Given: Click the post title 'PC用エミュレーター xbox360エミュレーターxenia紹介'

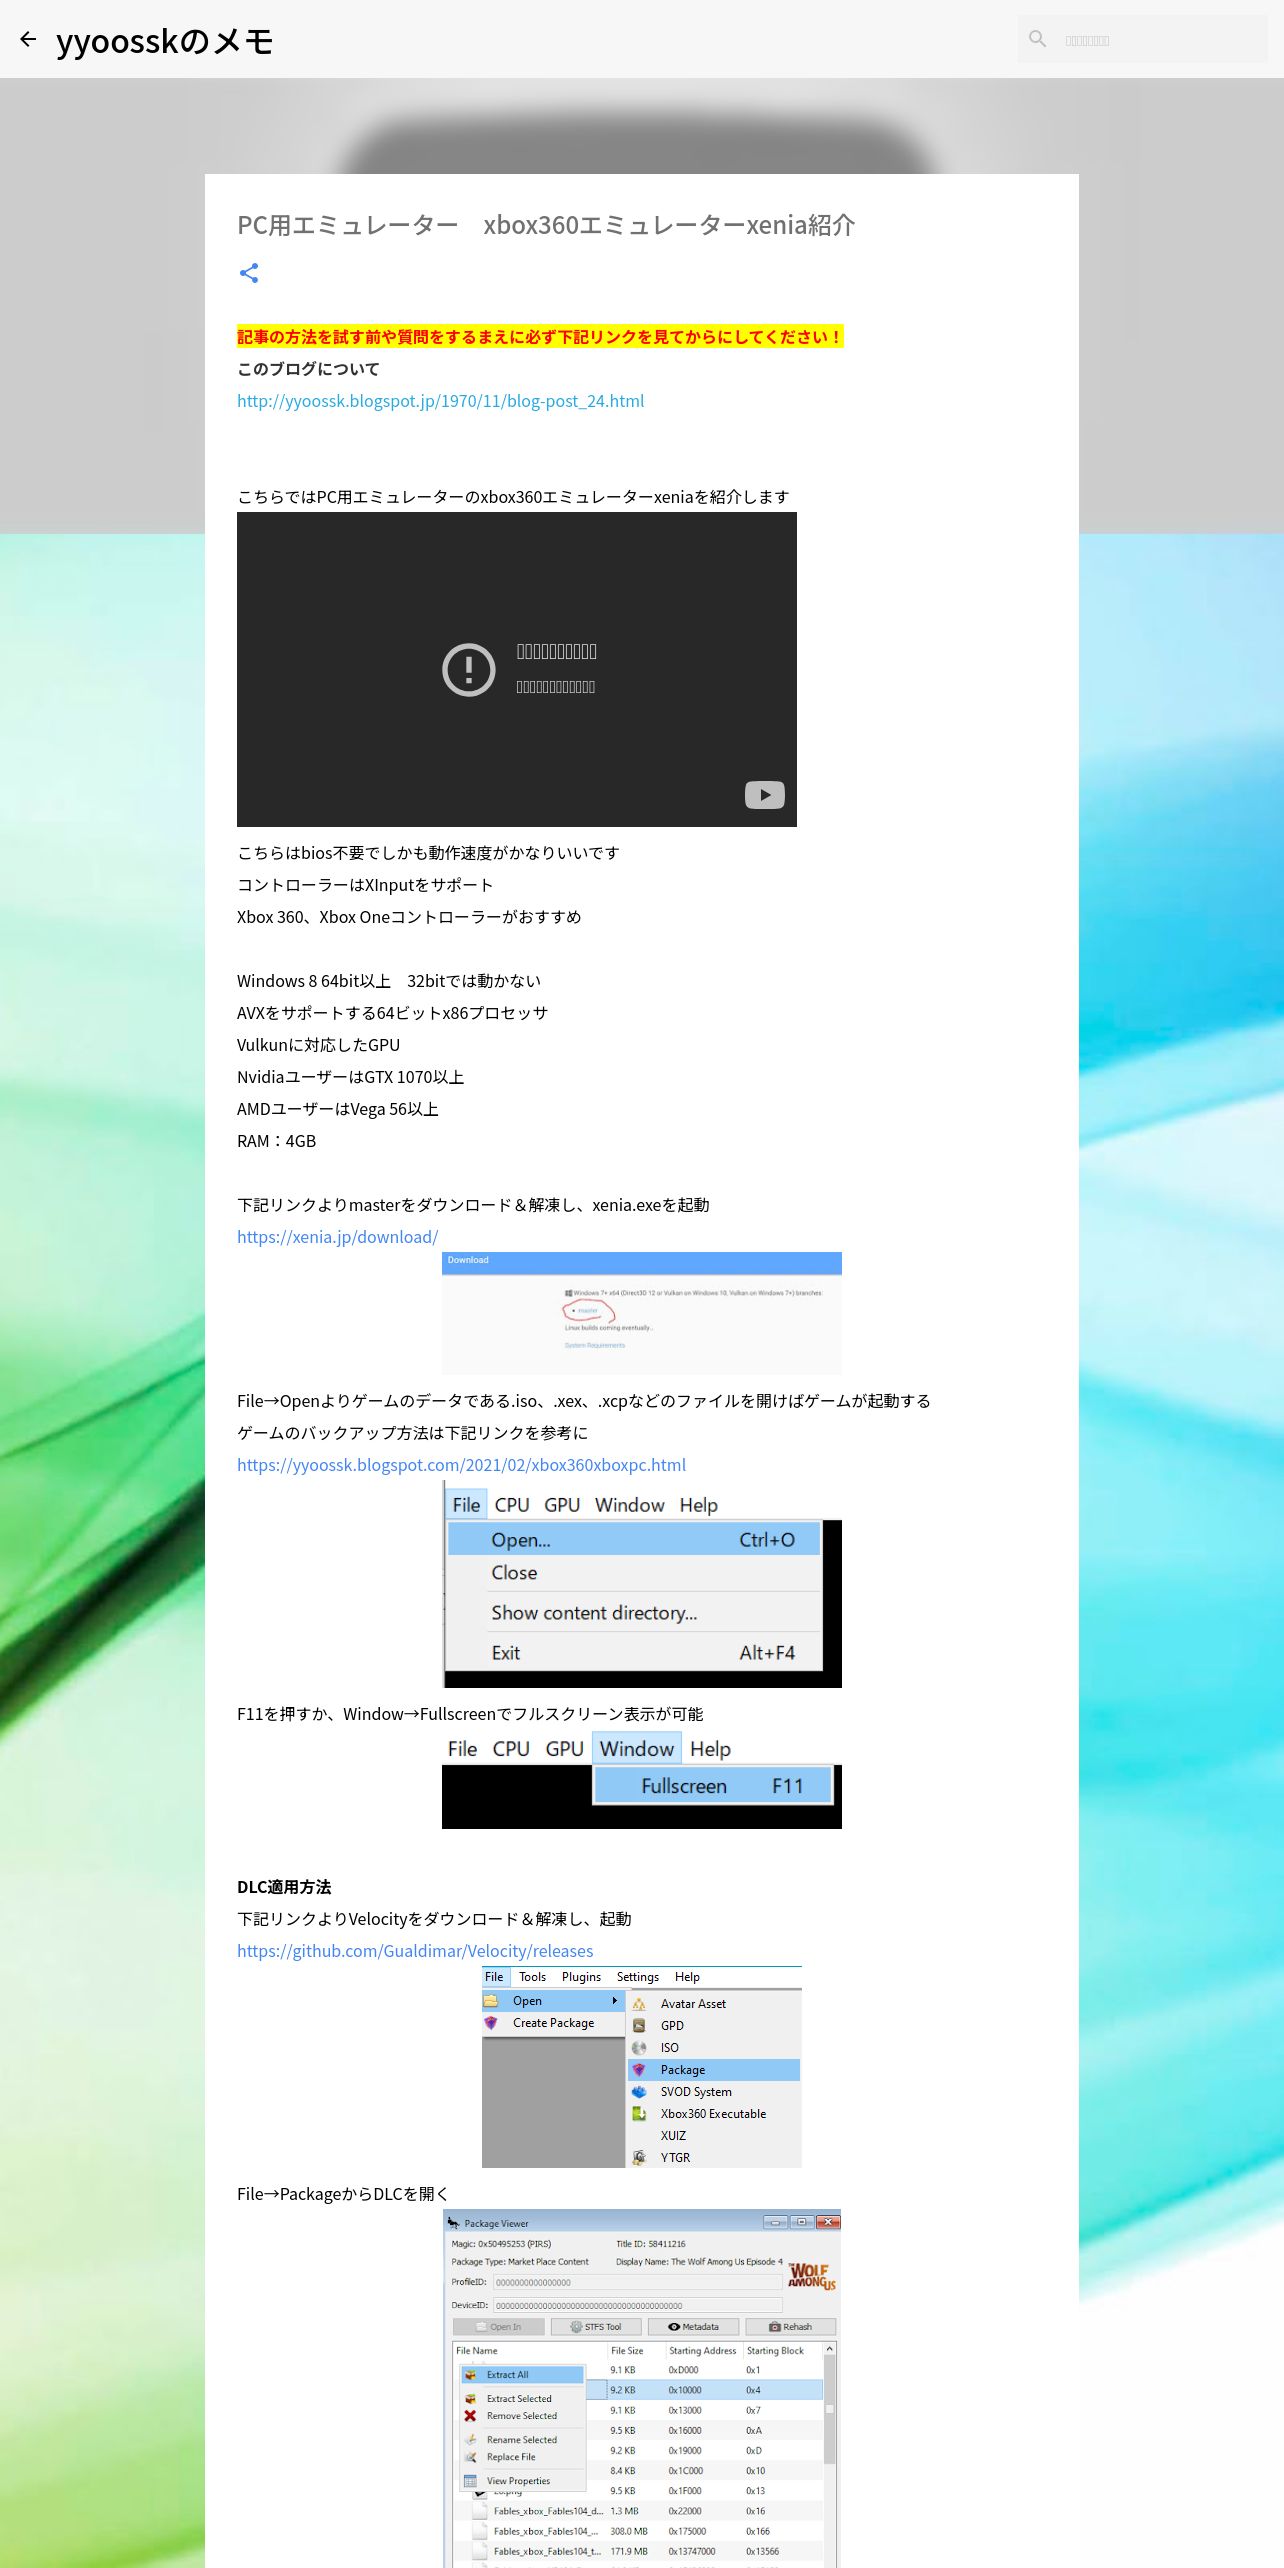Looking at the screenshot, I should 546,225.
